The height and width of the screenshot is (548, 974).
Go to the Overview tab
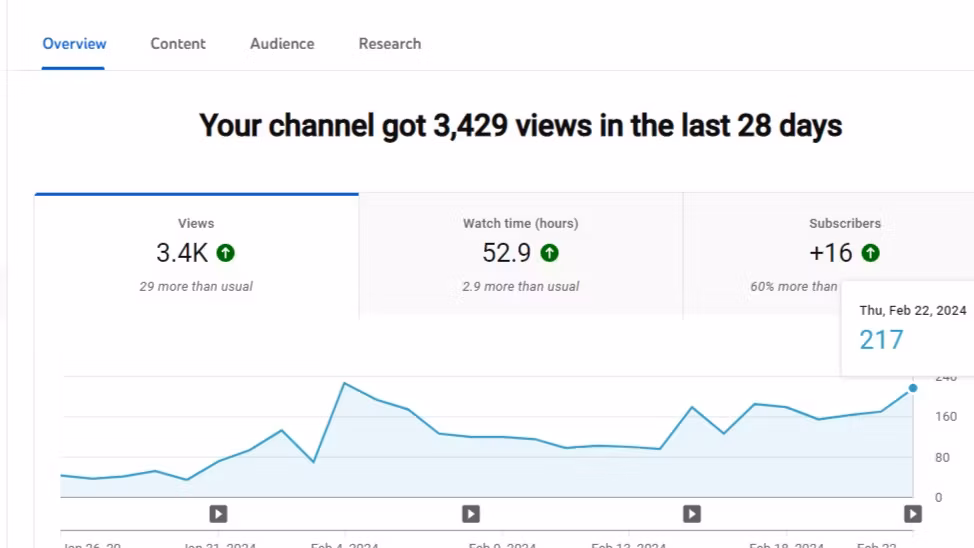[74, 44]
